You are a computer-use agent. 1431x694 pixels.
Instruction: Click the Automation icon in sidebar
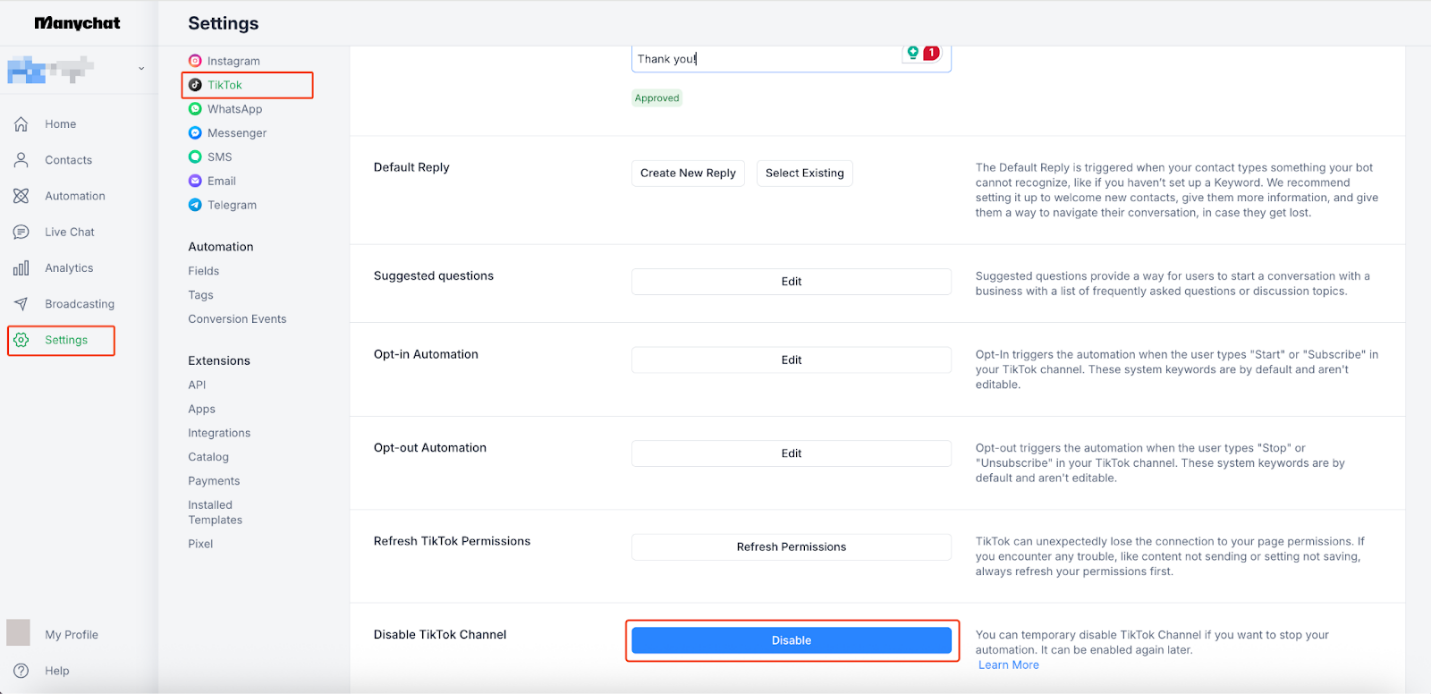pyautogui.click(x=20, y=196)
